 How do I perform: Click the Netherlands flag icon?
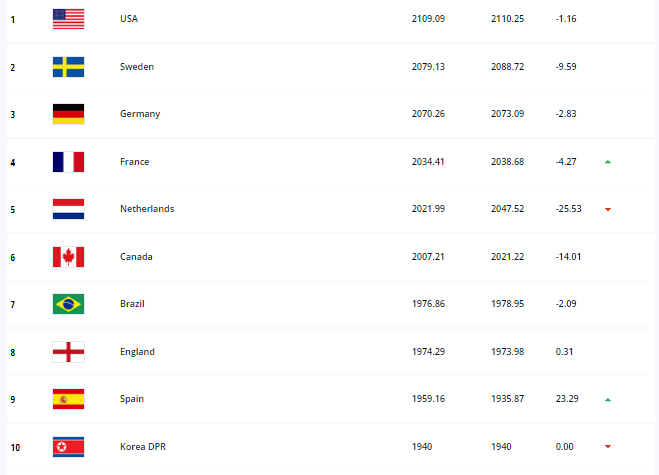[69, 209]
